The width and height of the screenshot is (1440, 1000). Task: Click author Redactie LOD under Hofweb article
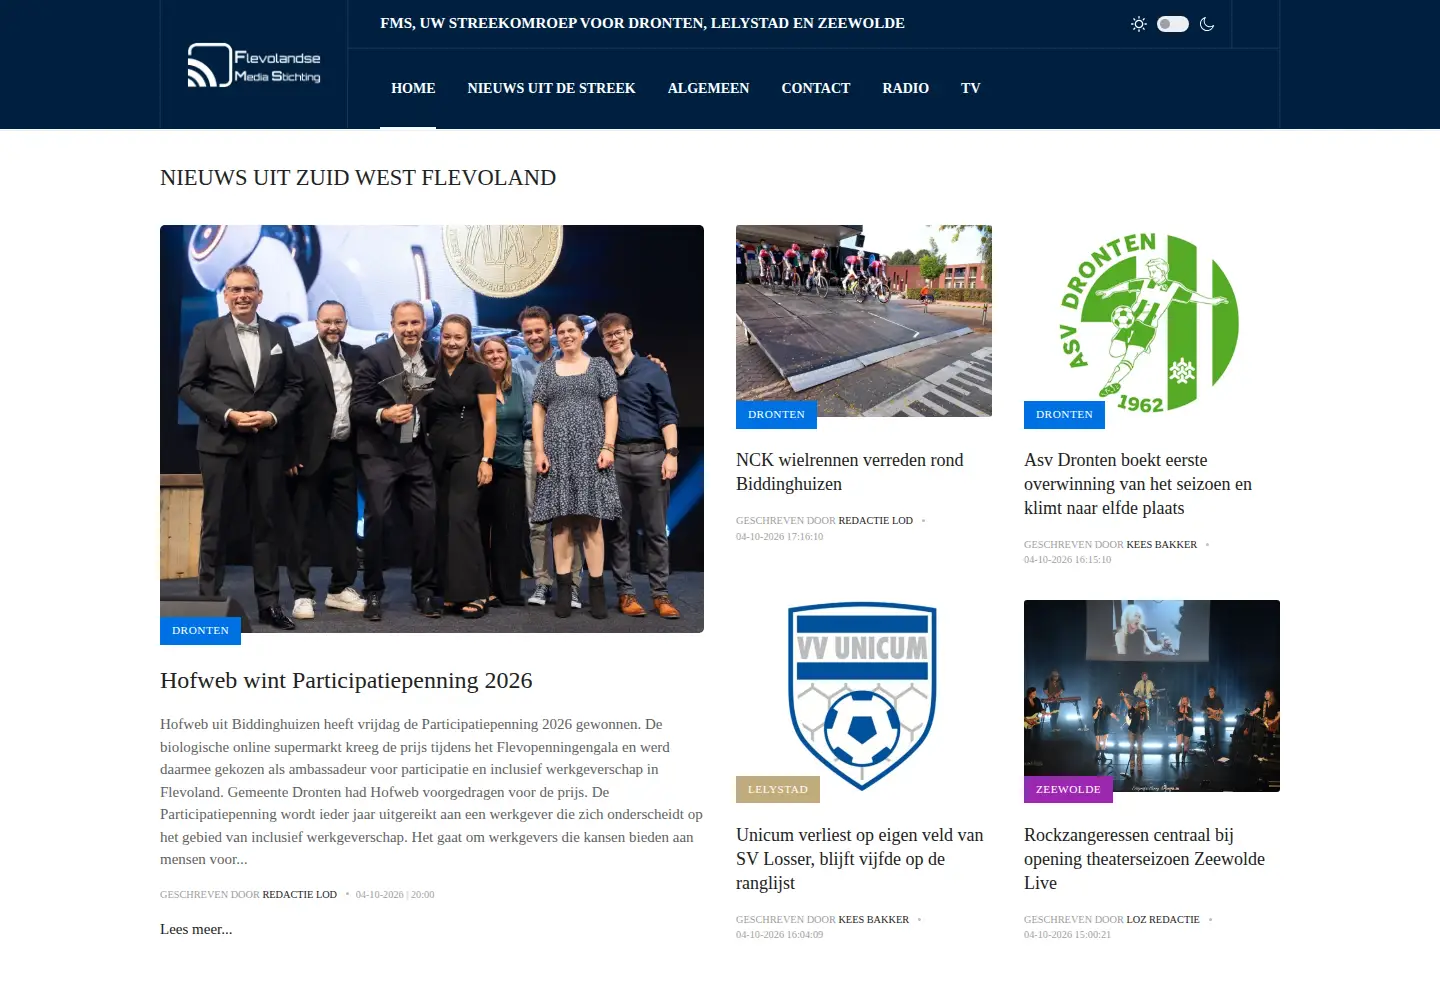(299, 894)
